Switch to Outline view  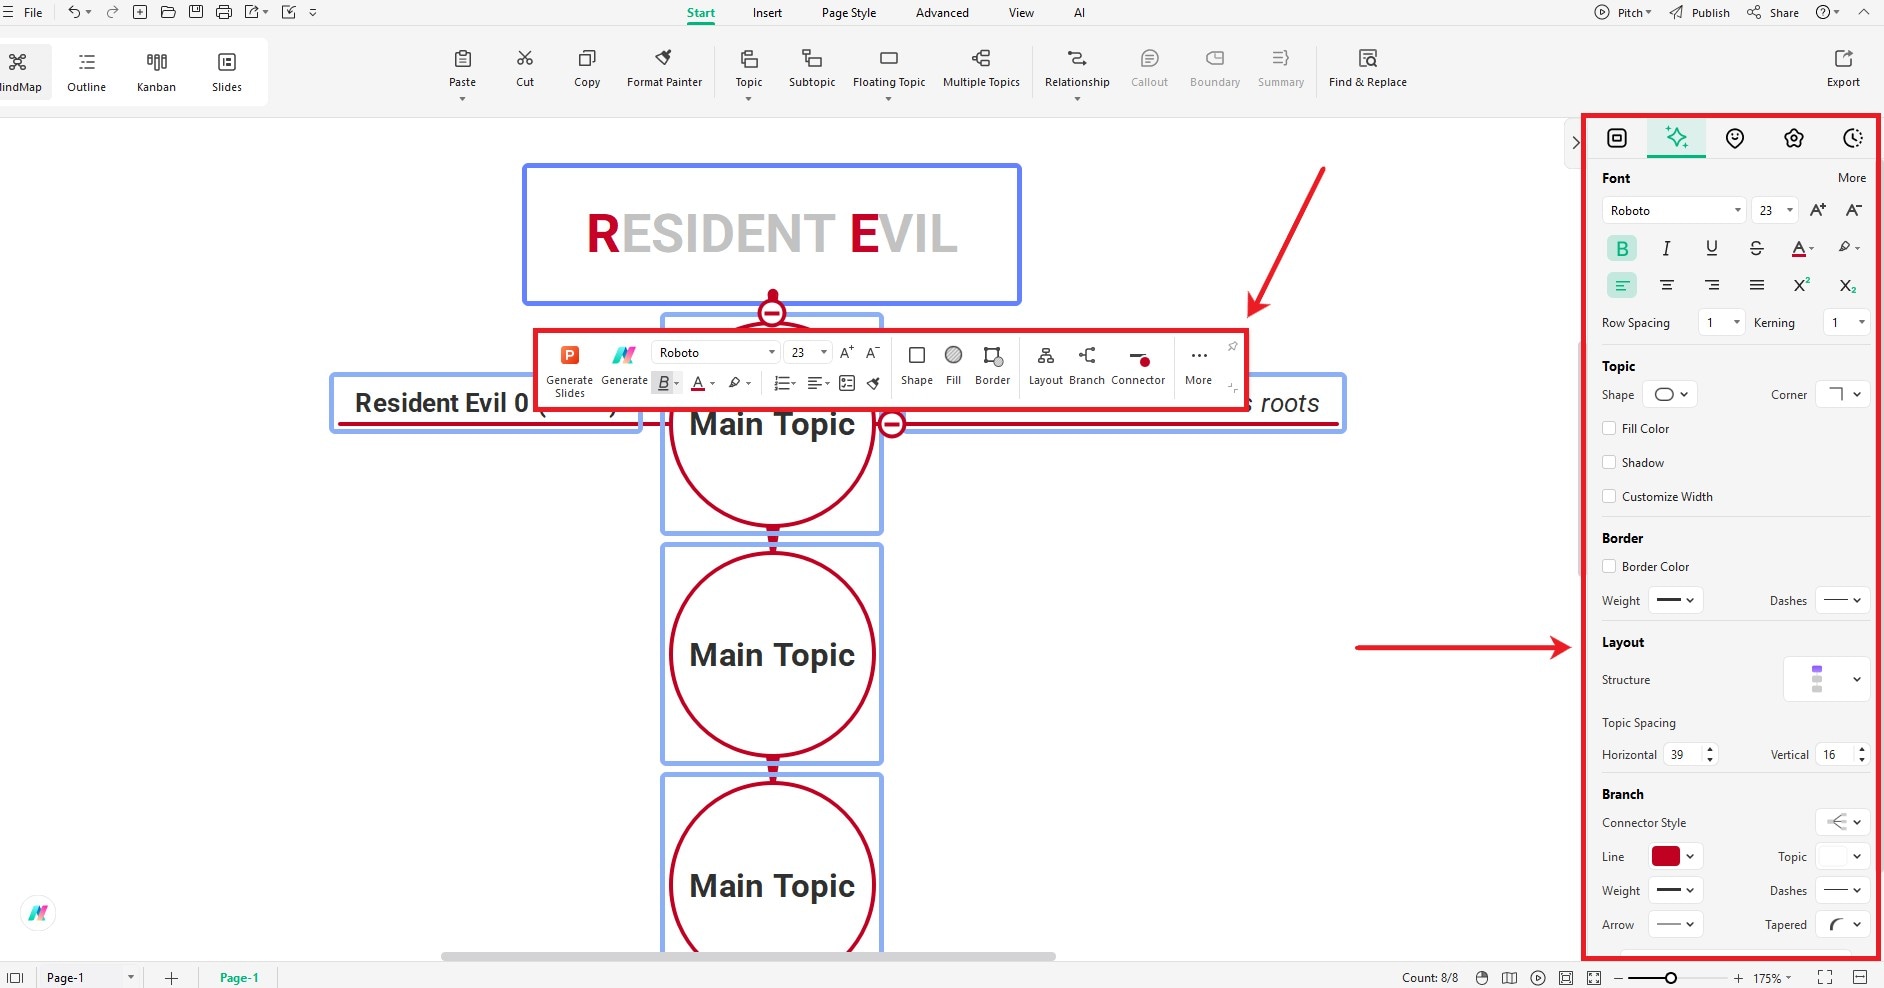87,72
